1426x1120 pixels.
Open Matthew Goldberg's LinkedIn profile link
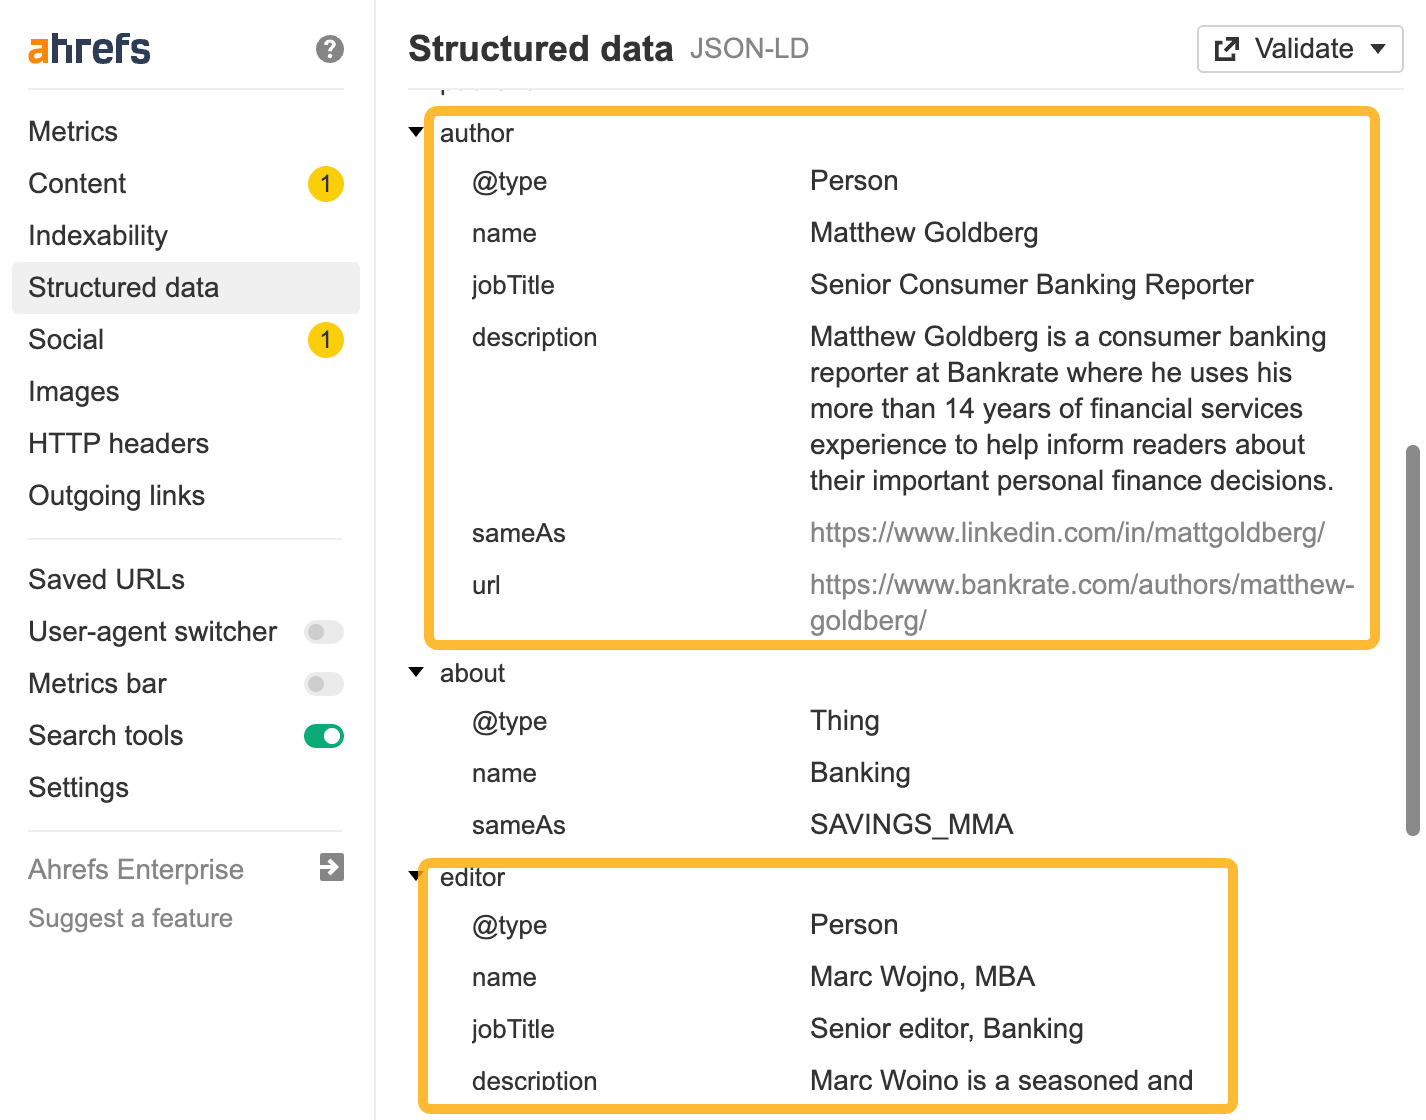pos(1066,533)
